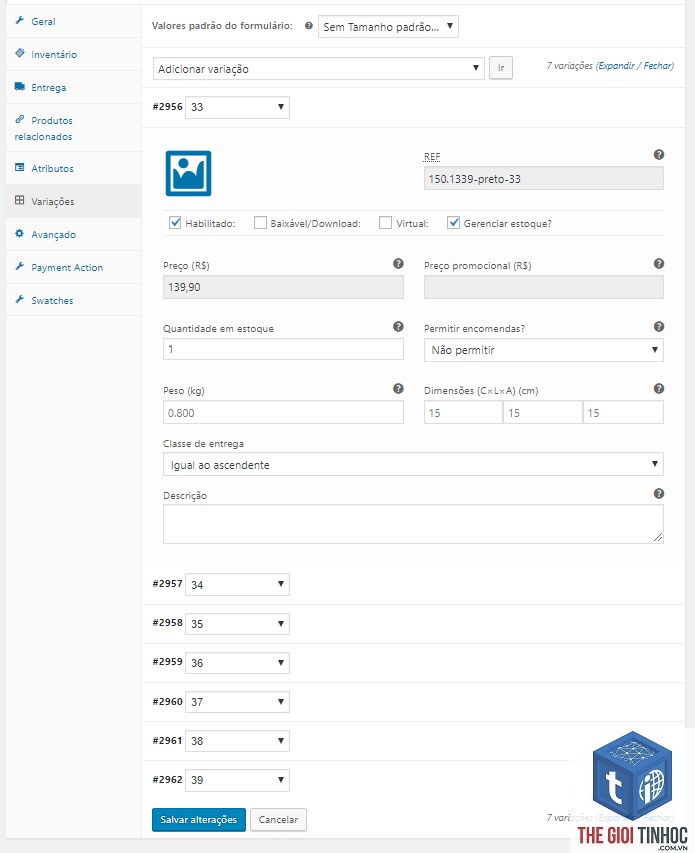Click the help icon for REF field
This screenshot has height=853, width=695.
point(659,154)
